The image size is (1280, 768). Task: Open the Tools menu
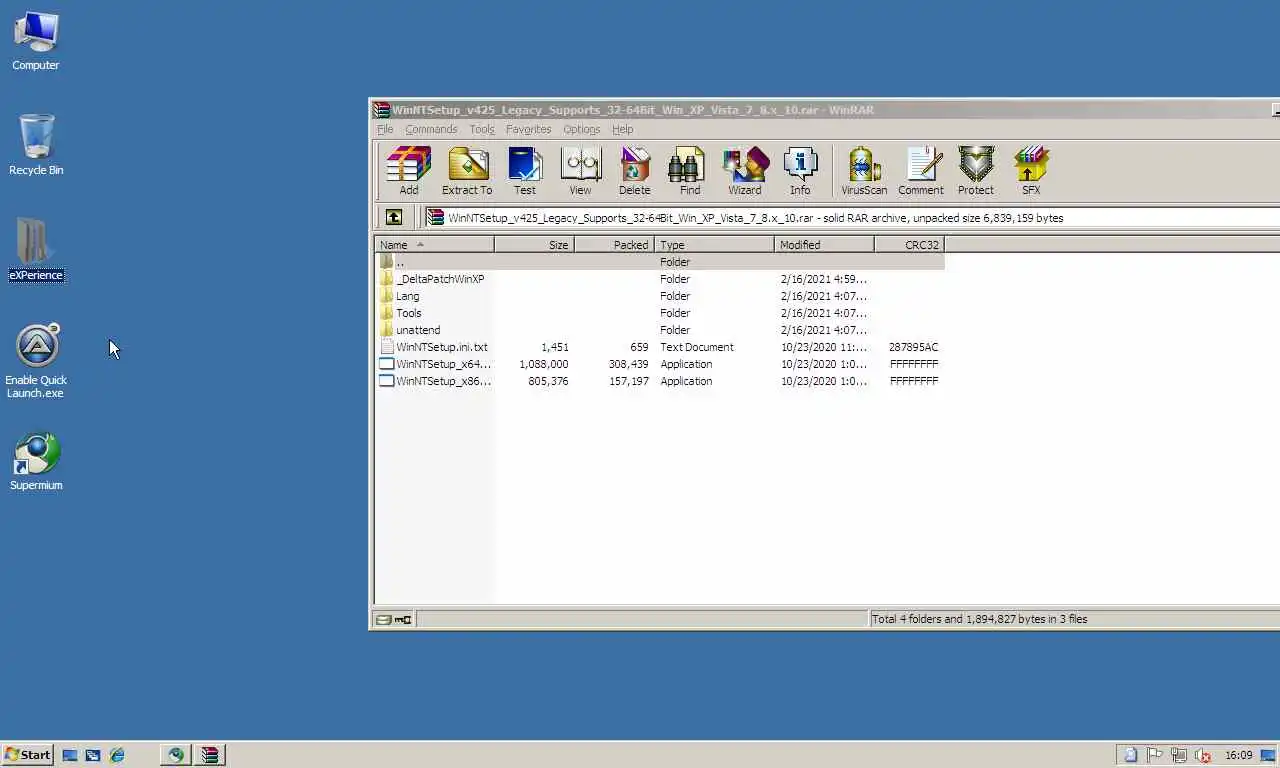[x=482, y=129]
